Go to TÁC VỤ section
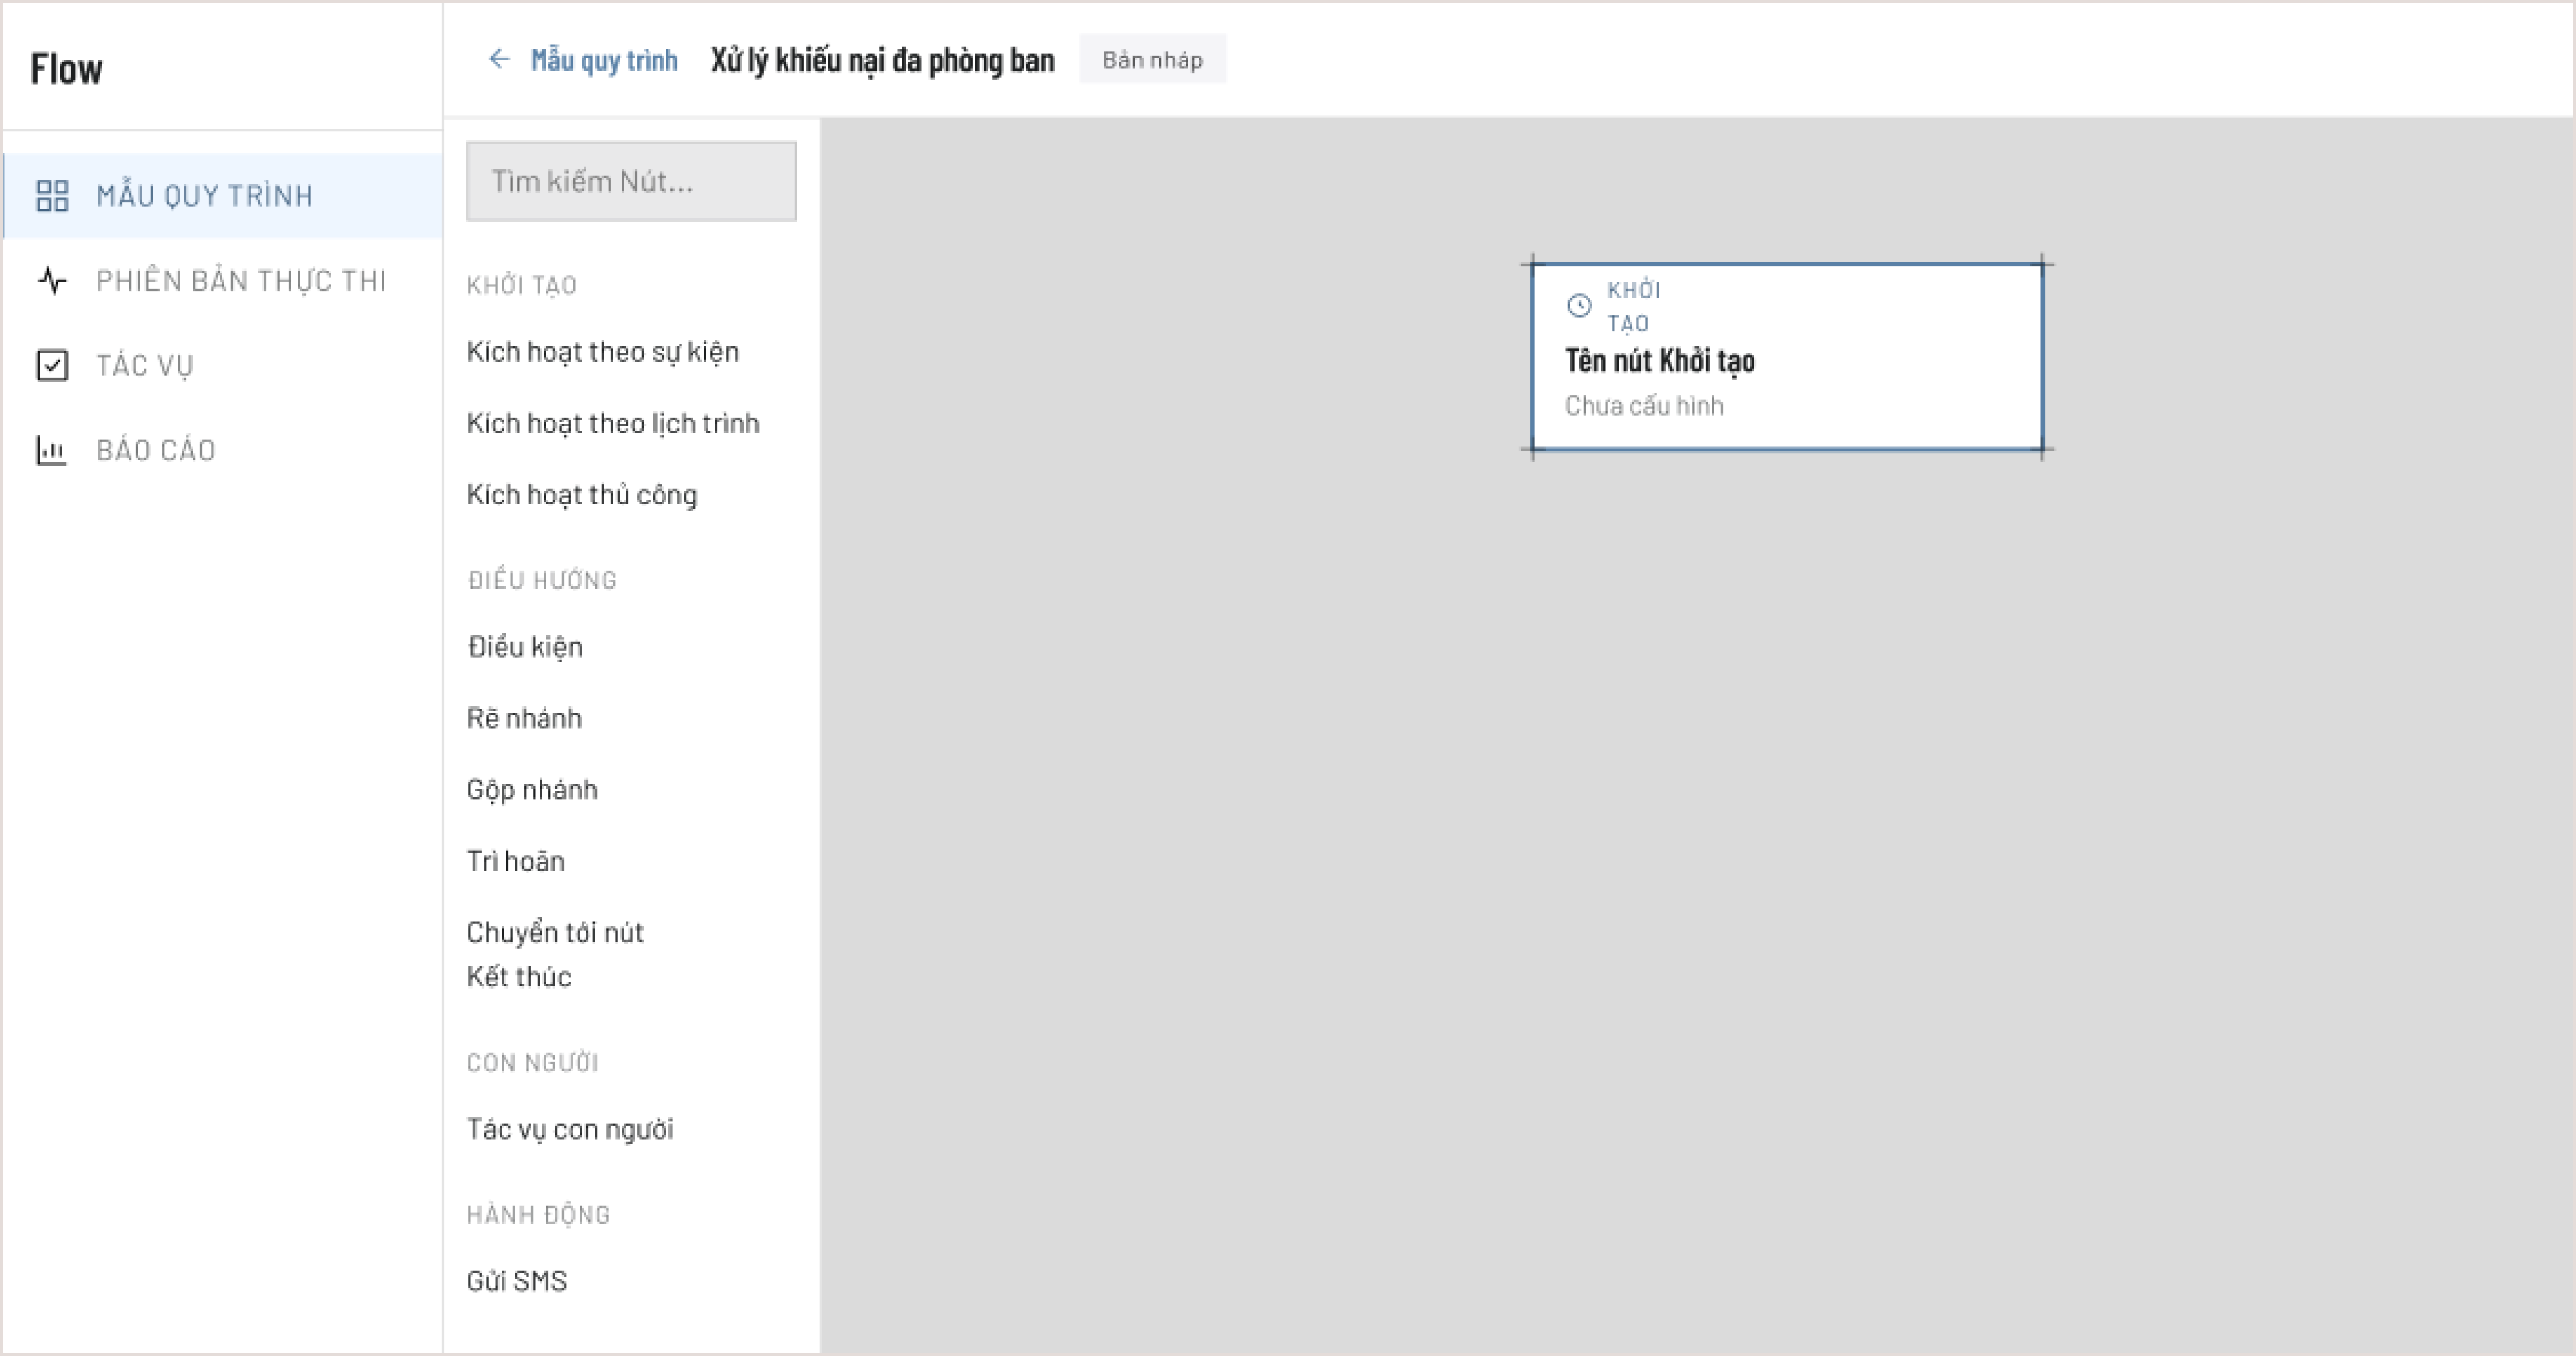The width and height of the screenshot is (2576, 1356). pos(223,365)
